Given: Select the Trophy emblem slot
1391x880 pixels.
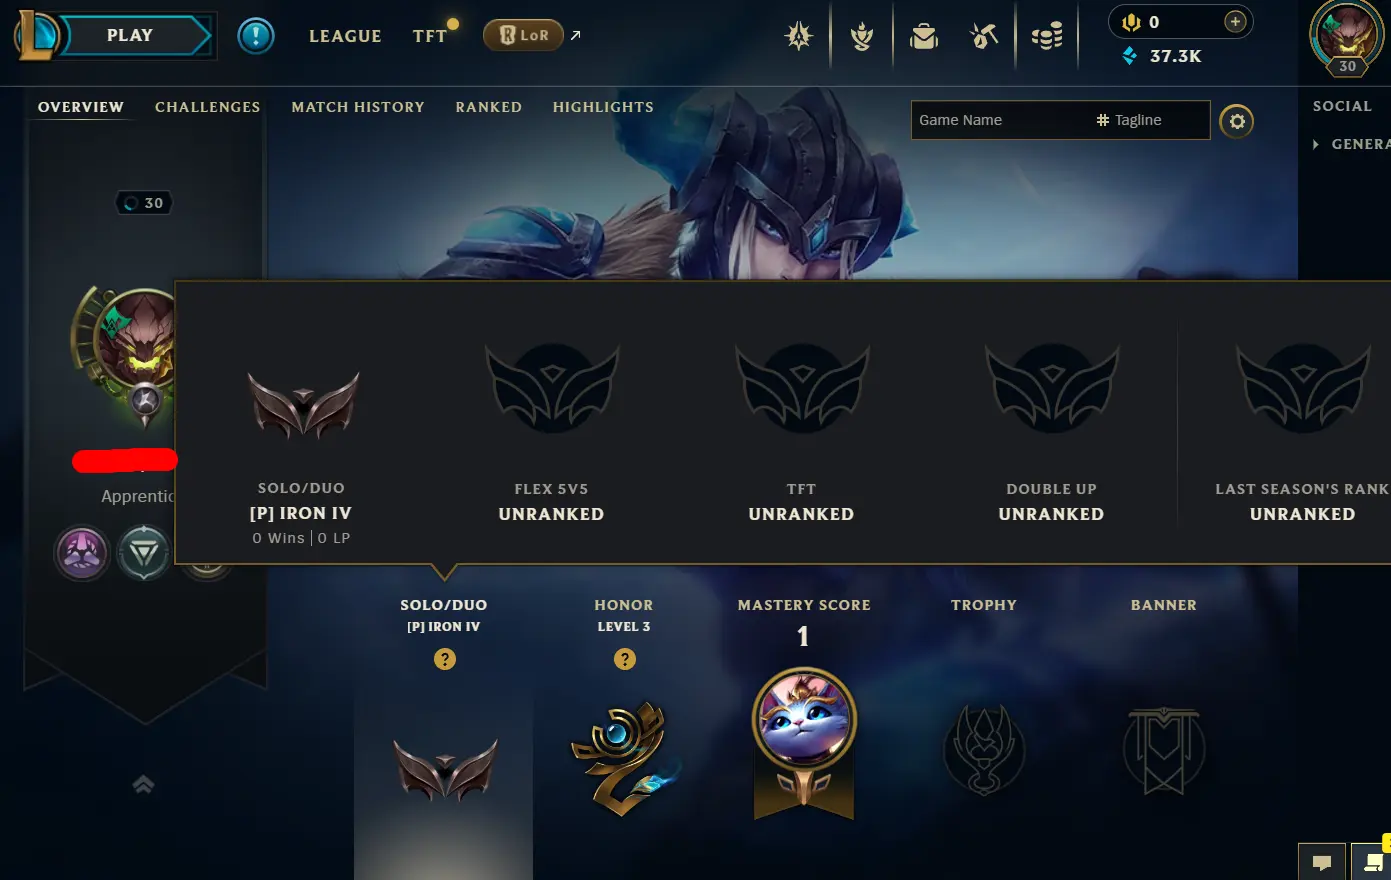Looking at the screenshot, I should [985, 750].
